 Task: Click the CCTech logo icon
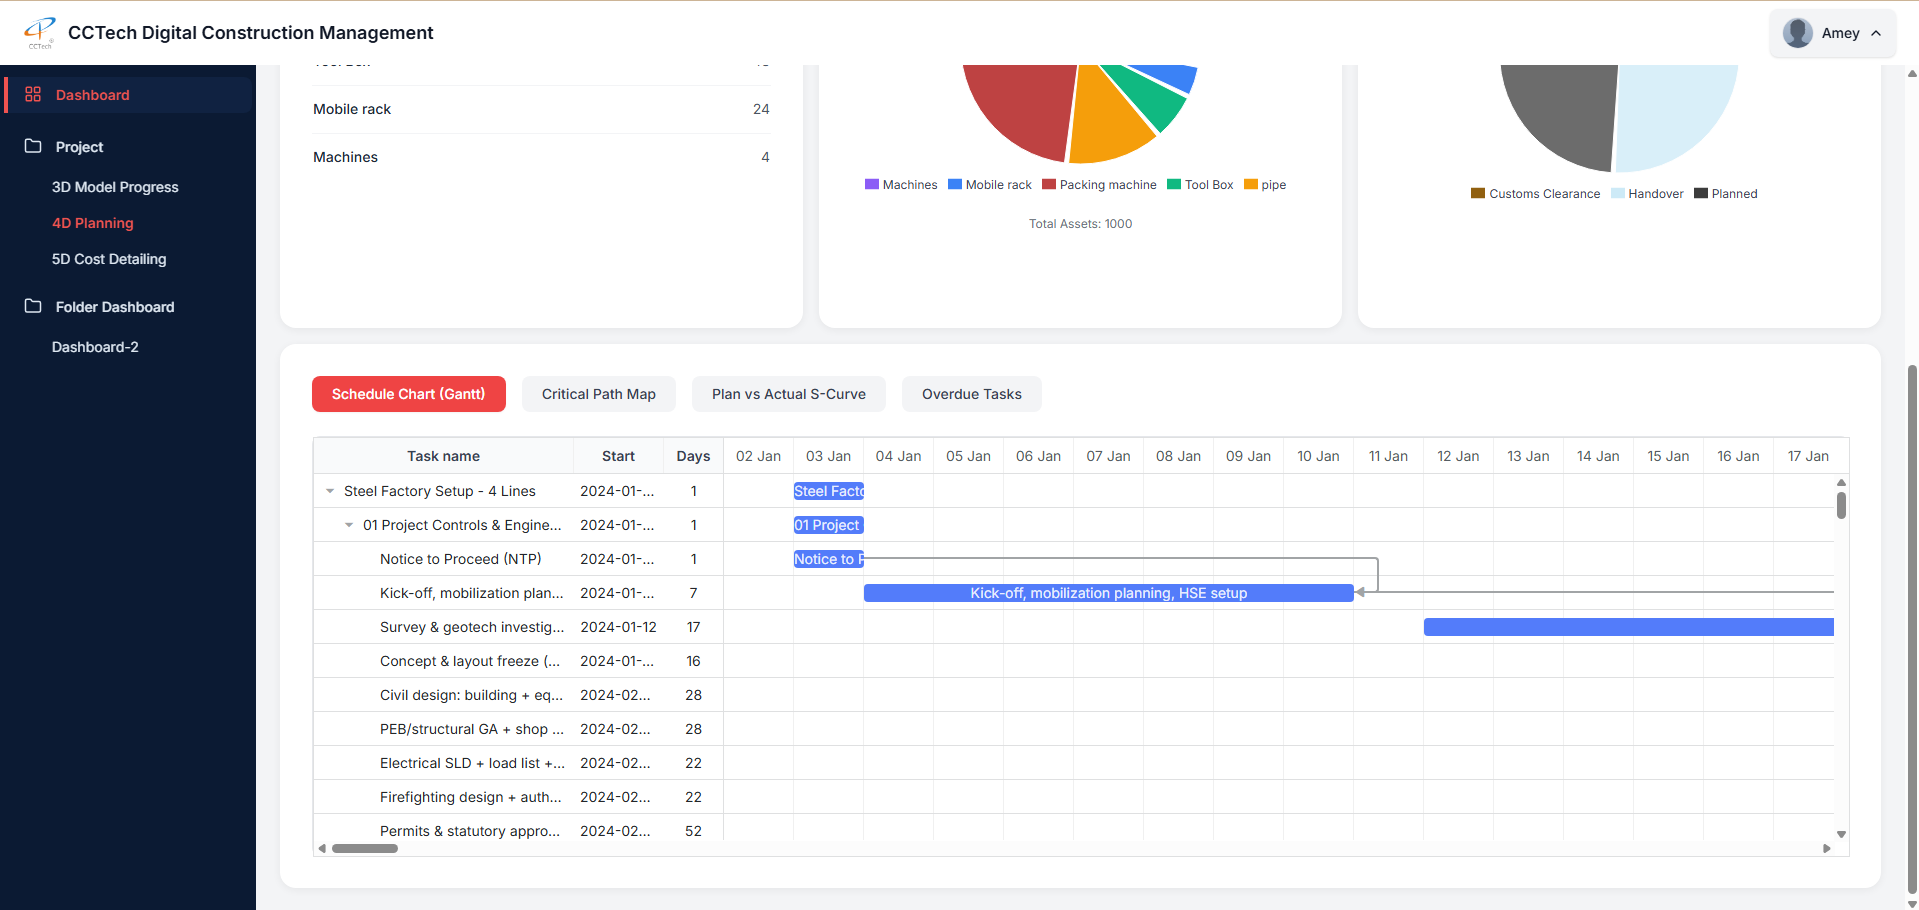[40, 32]
